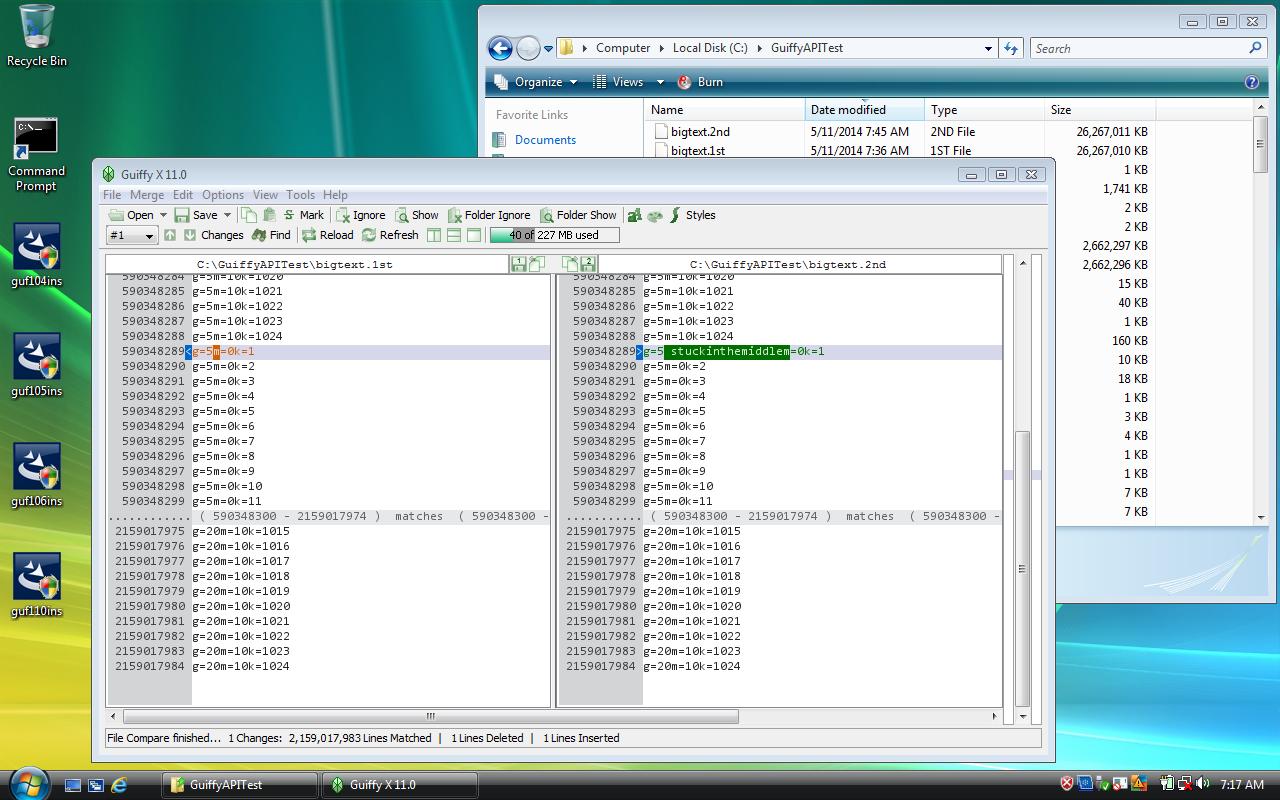Sort Explorer files by Size column
The image size is (1280, 800).
[1100, 110]
